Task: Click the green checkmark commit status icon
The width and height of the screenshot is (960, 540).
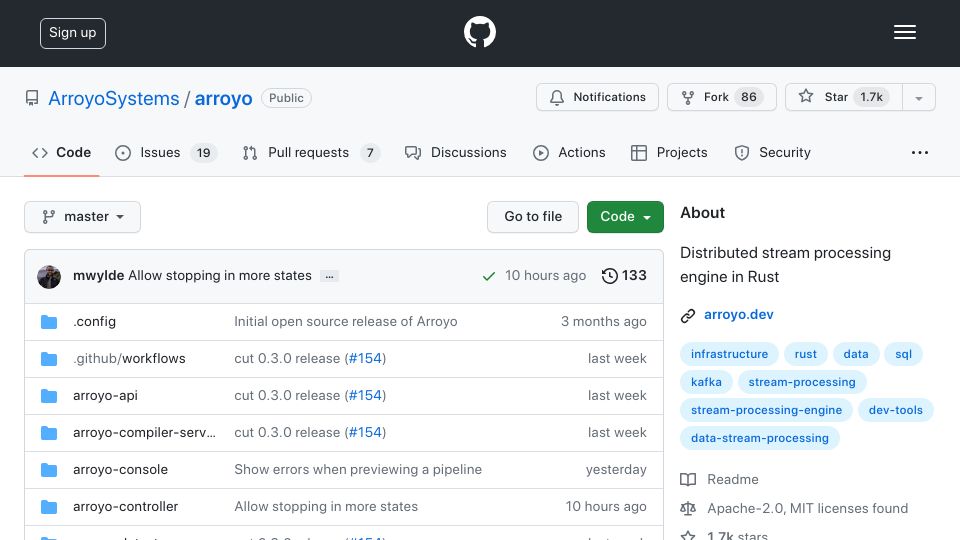Action: 489,276
